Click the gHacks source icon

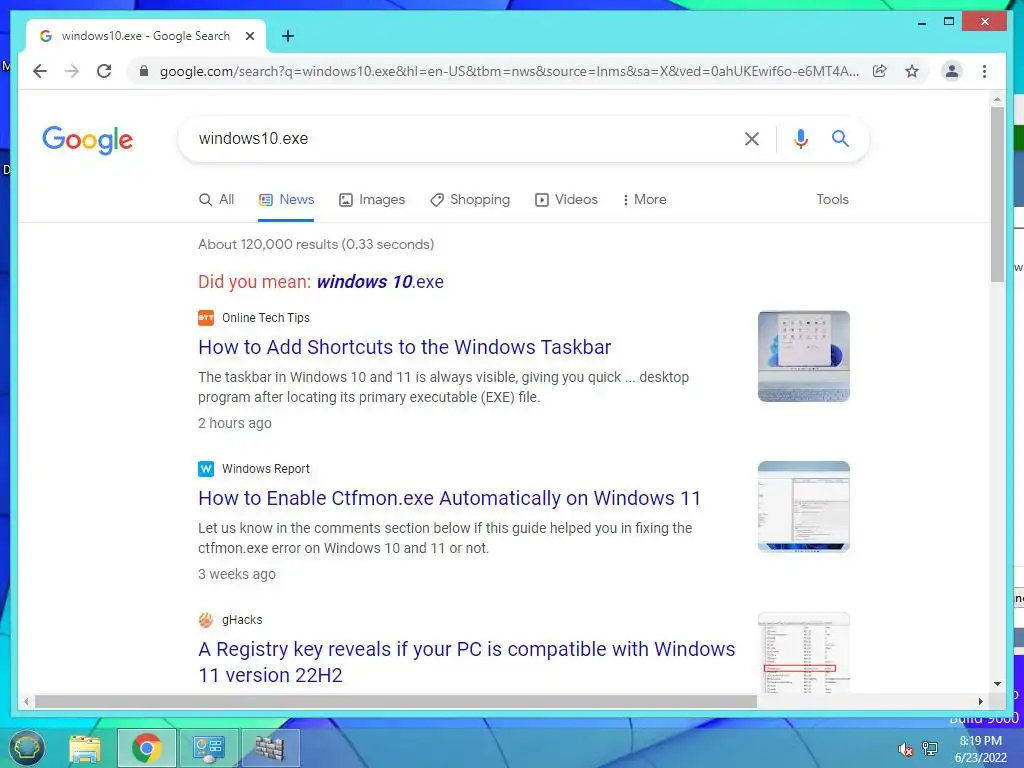206,620
